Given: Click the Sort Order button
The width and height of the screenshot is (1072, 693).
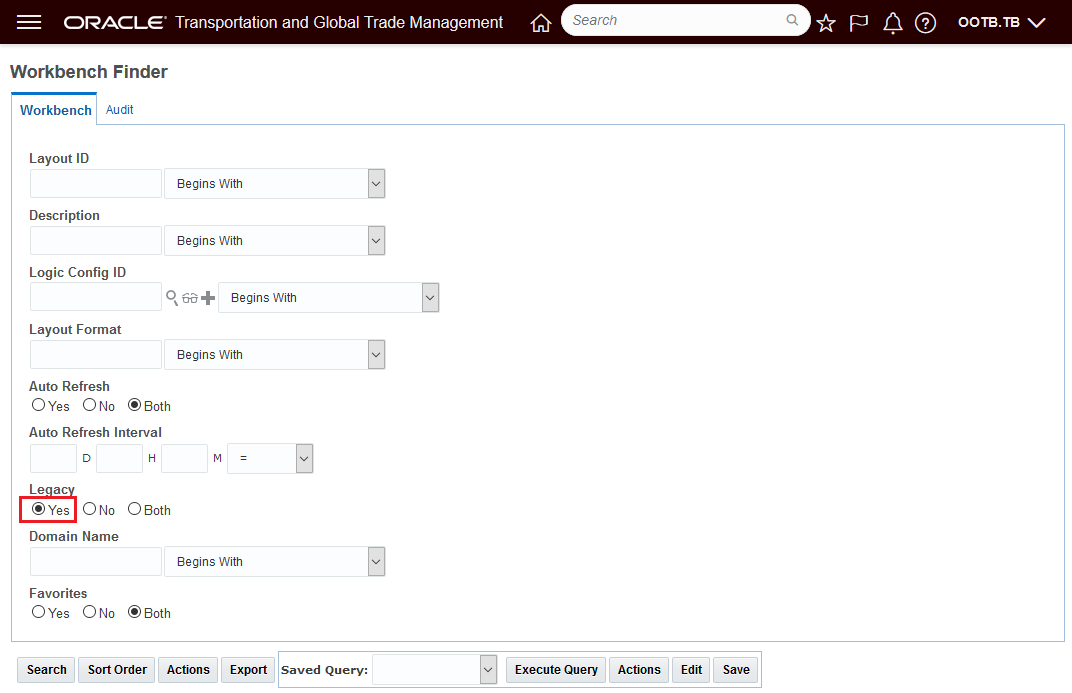Looking at the screenshot, I should (117, 670).
